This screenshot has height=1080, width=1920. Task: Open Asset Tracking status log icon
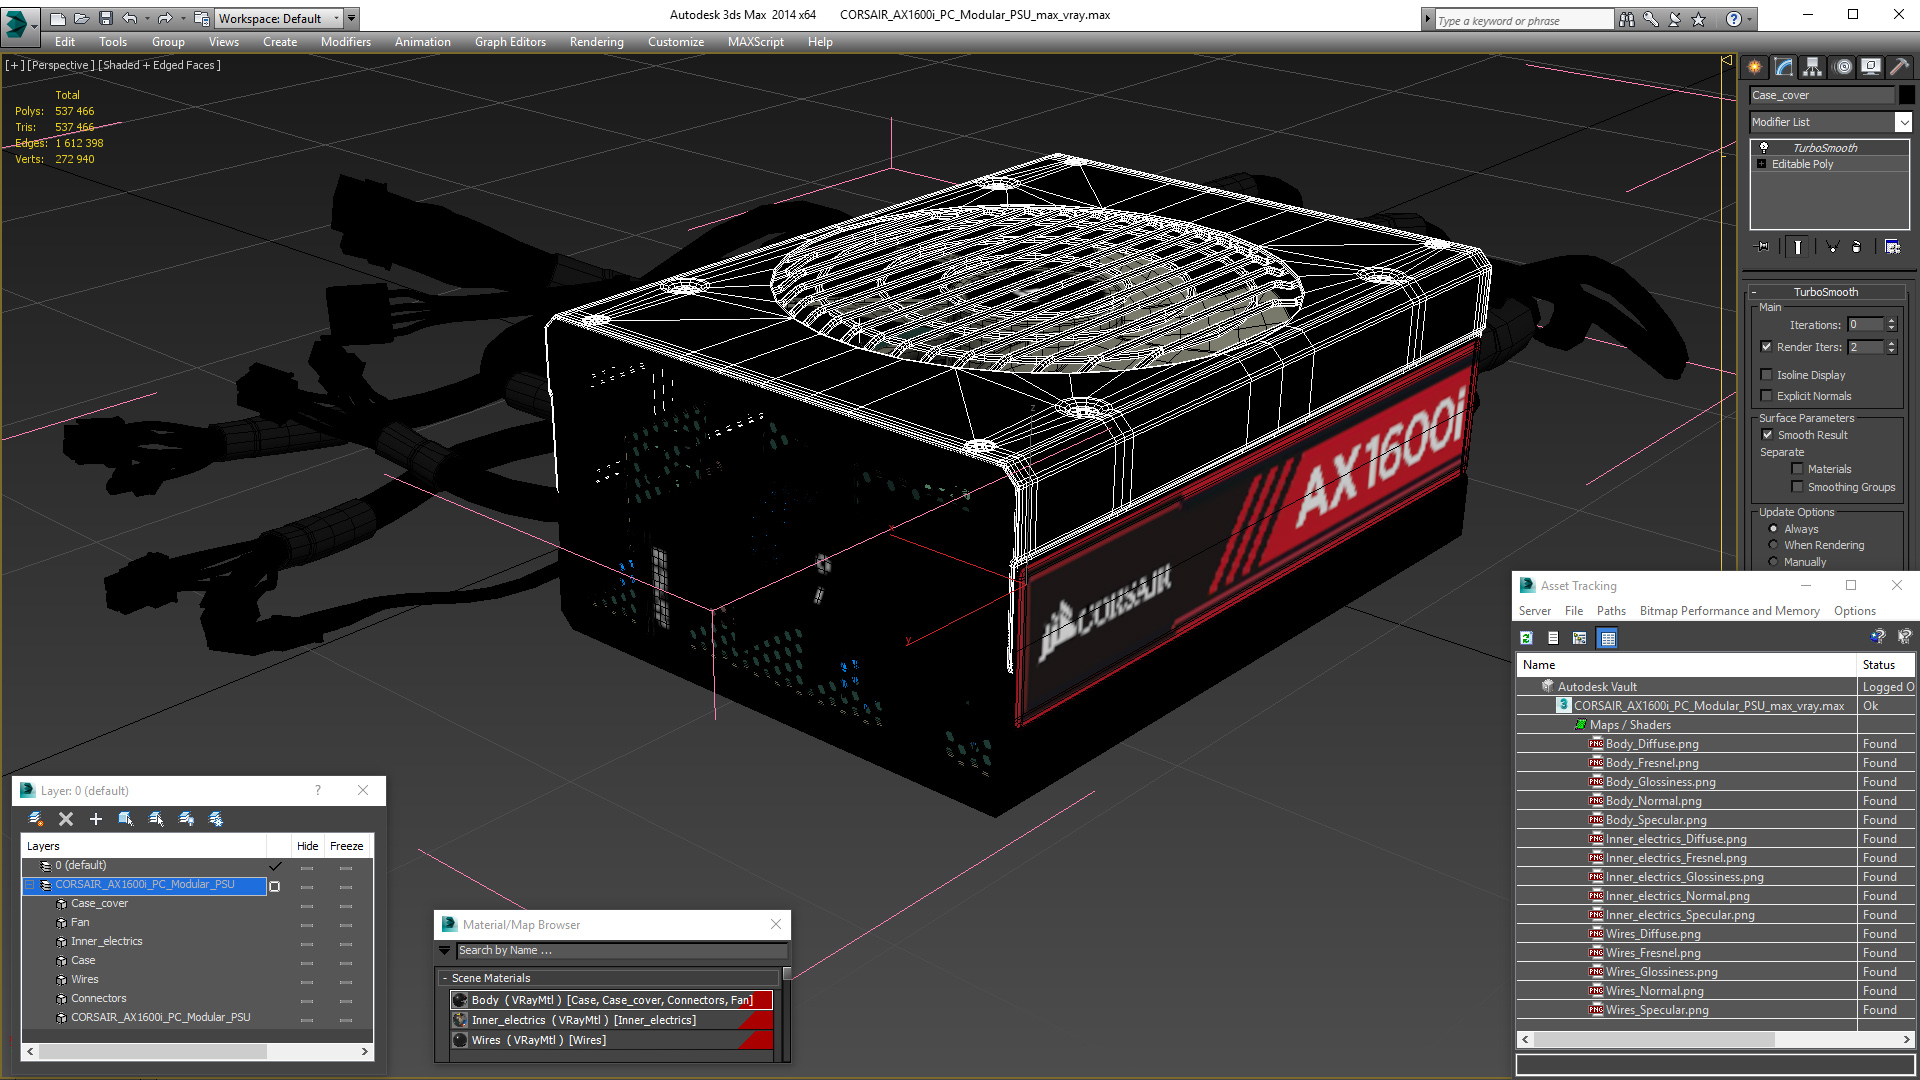click(x=1553, y=638)
